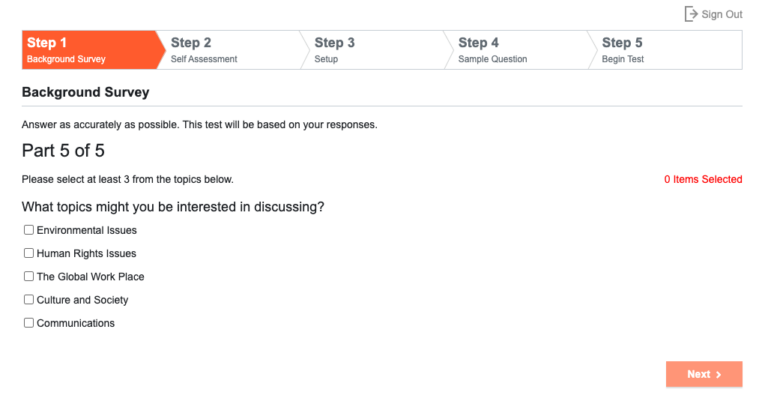This screenshot has width=768, height=404.
Task: Click the Sign Out door-arrow icon
Action: (x=691, y=14)
